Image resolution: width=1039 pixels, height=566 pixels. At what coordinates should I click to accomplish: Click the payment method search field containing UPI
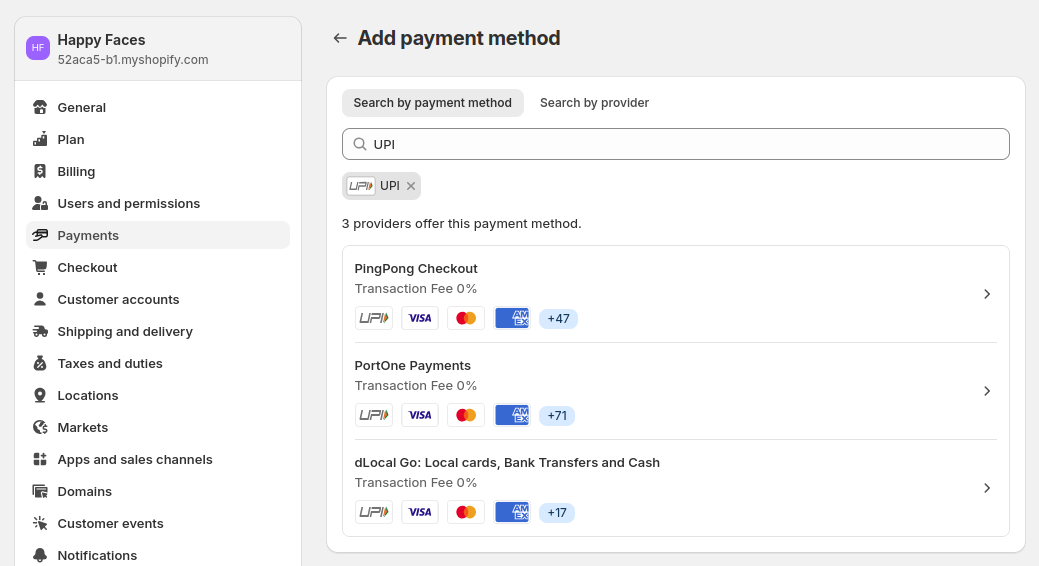coord(676,144)
